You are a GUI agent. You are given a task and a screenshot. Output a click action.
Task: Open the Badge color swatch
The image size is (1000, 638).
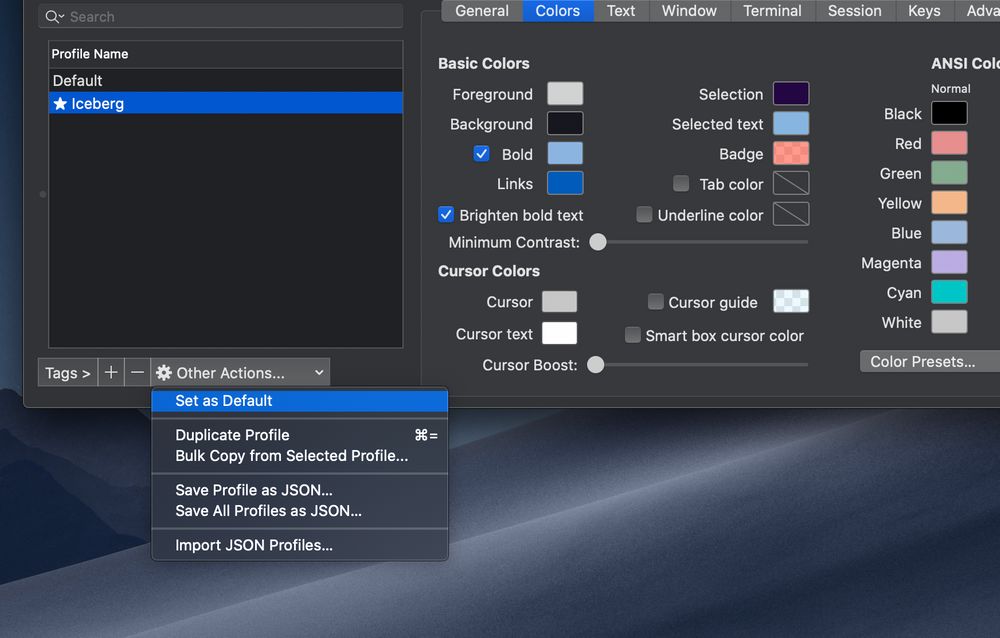tap(791, 154)
